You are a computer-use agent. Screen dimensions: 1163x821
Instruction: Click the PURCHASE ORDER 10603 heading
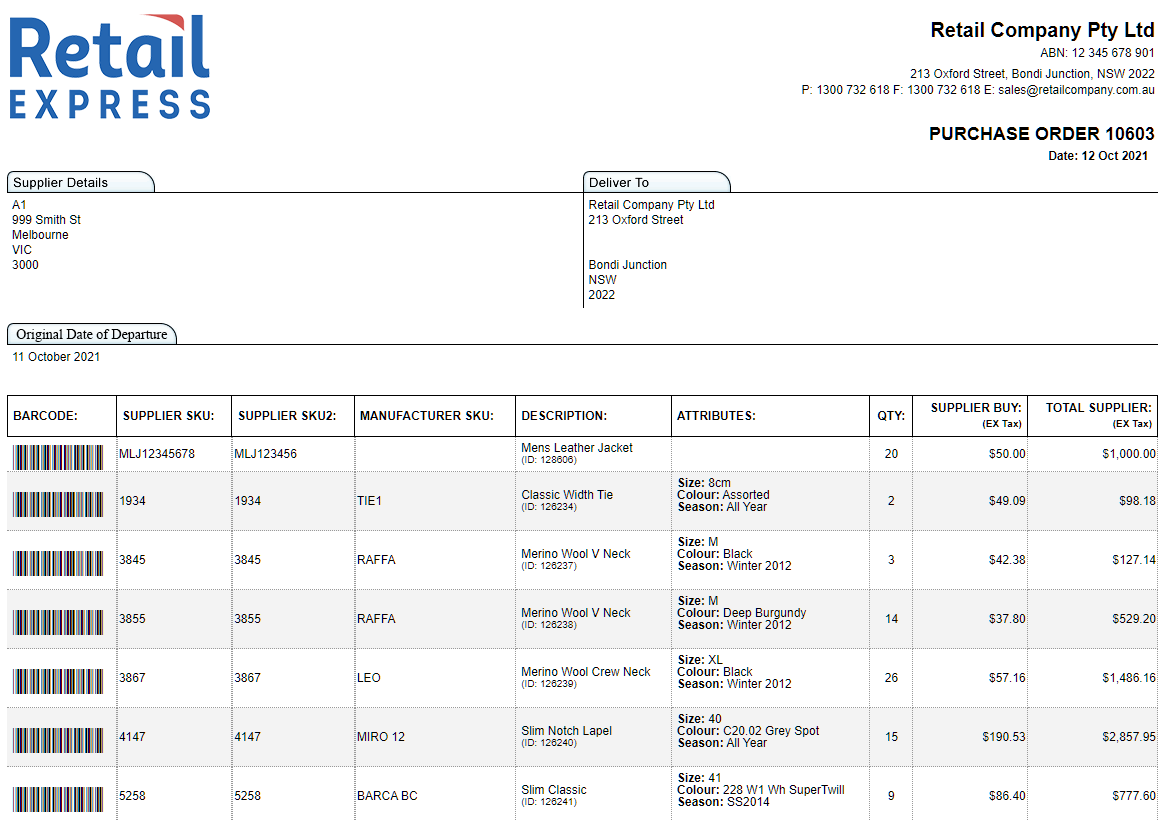pos(1041,133)
